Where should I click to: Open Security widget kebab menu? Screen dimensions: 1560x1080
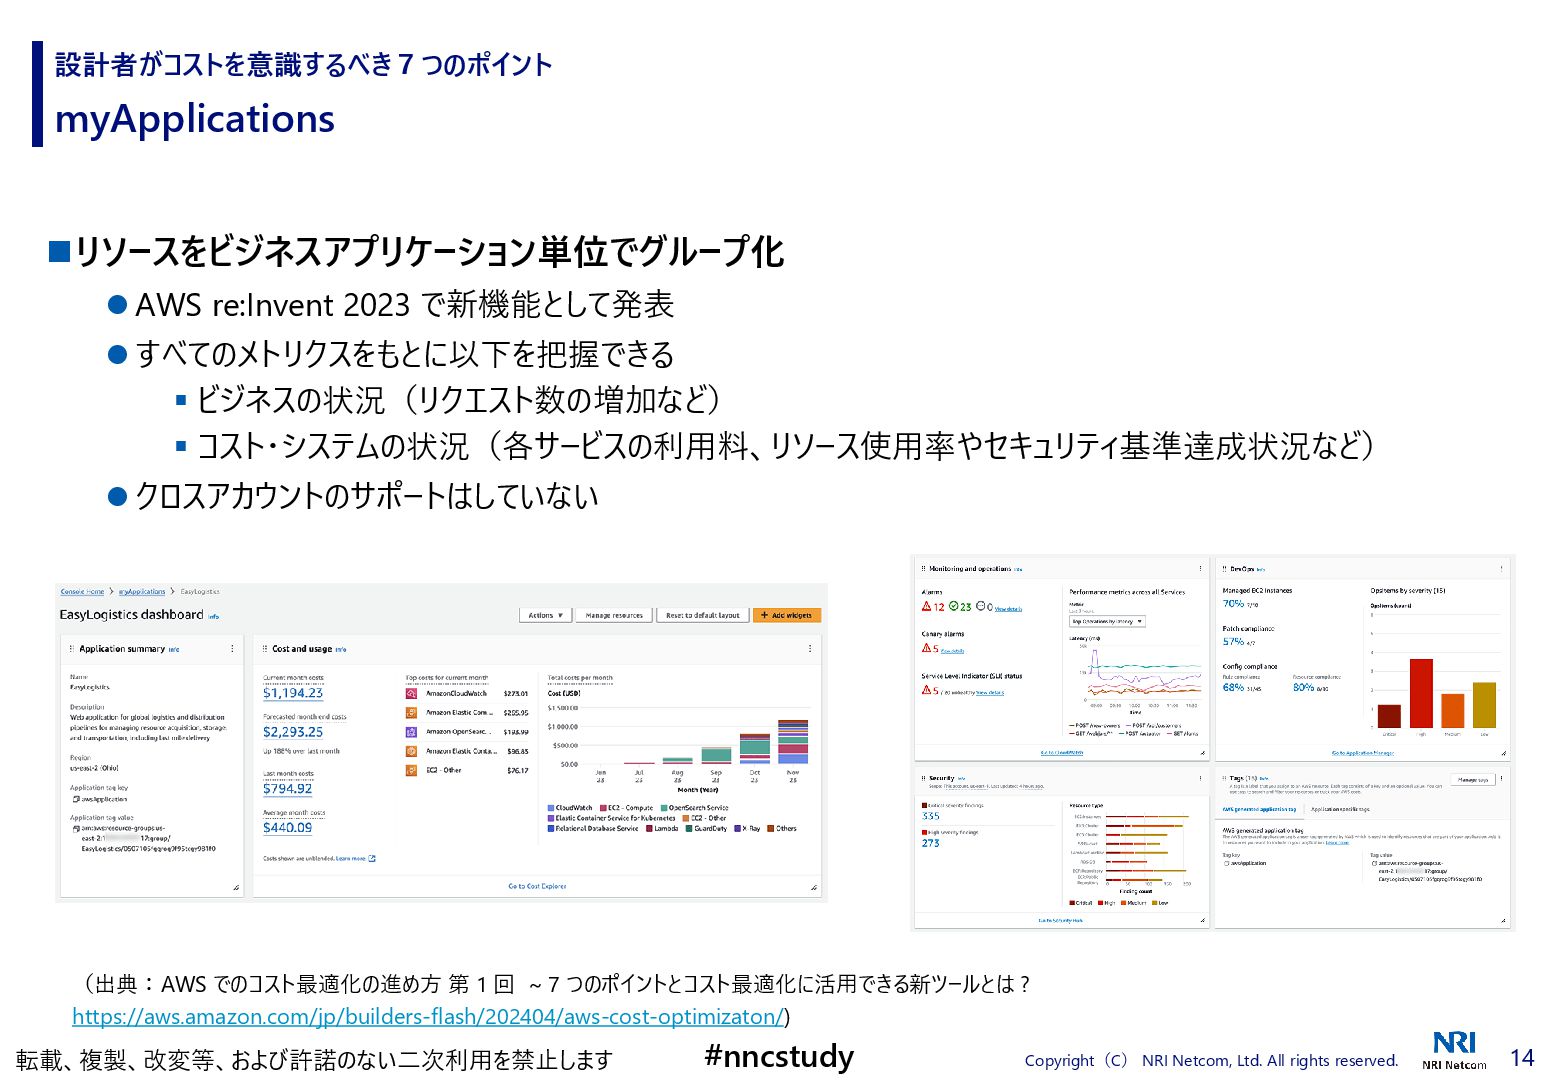[x=1201, y=778]
